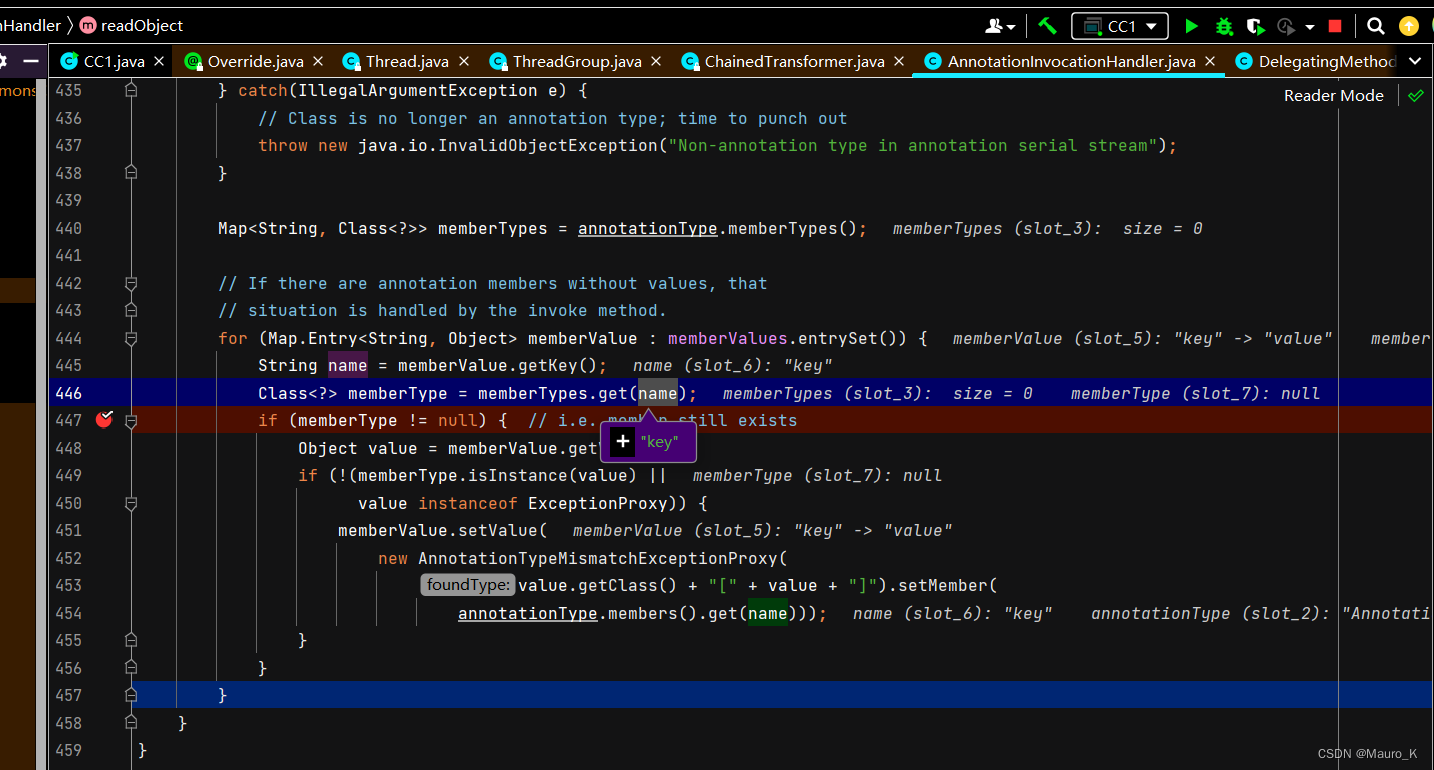
Task: Click the fold end marker at line 455
Action: point(130,640)
